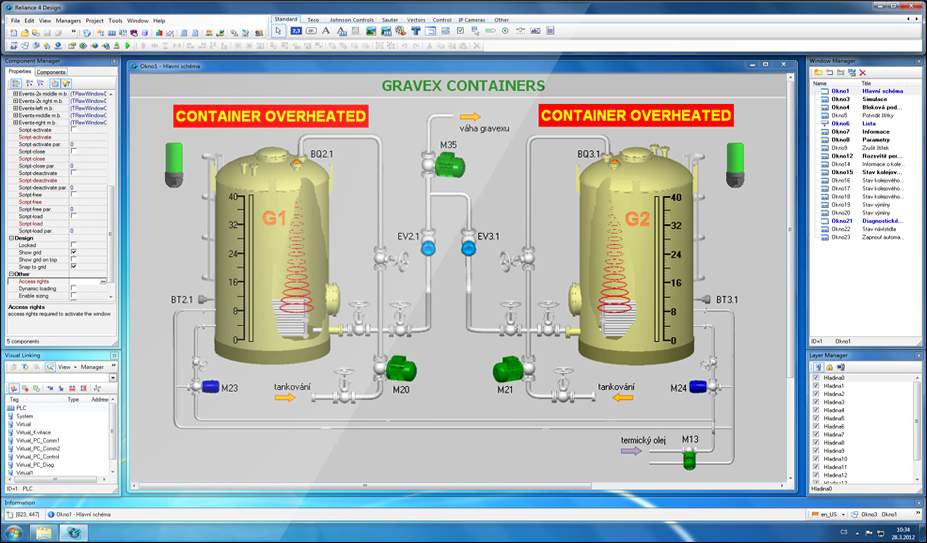Click the blue pump M23 icon
This screenshot has height=543, width=927.
pyautogui.click(x=210, y=387)
